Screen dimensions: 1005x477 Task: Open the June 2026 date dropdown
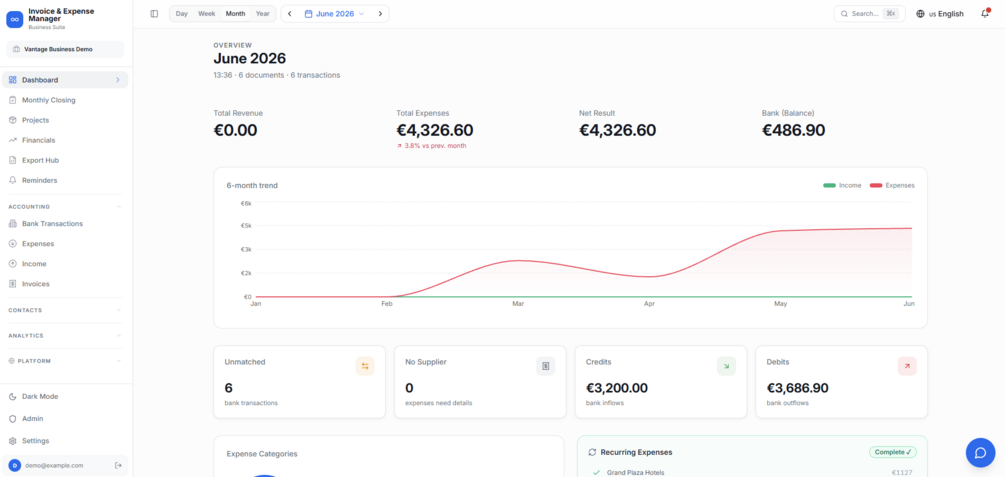(335, 13)
